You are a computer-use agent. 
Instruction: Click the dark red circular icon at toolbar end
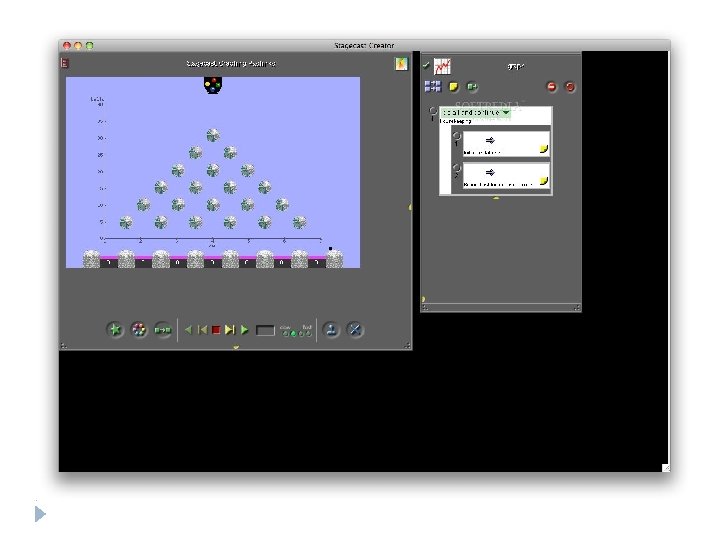coord(570,87)
